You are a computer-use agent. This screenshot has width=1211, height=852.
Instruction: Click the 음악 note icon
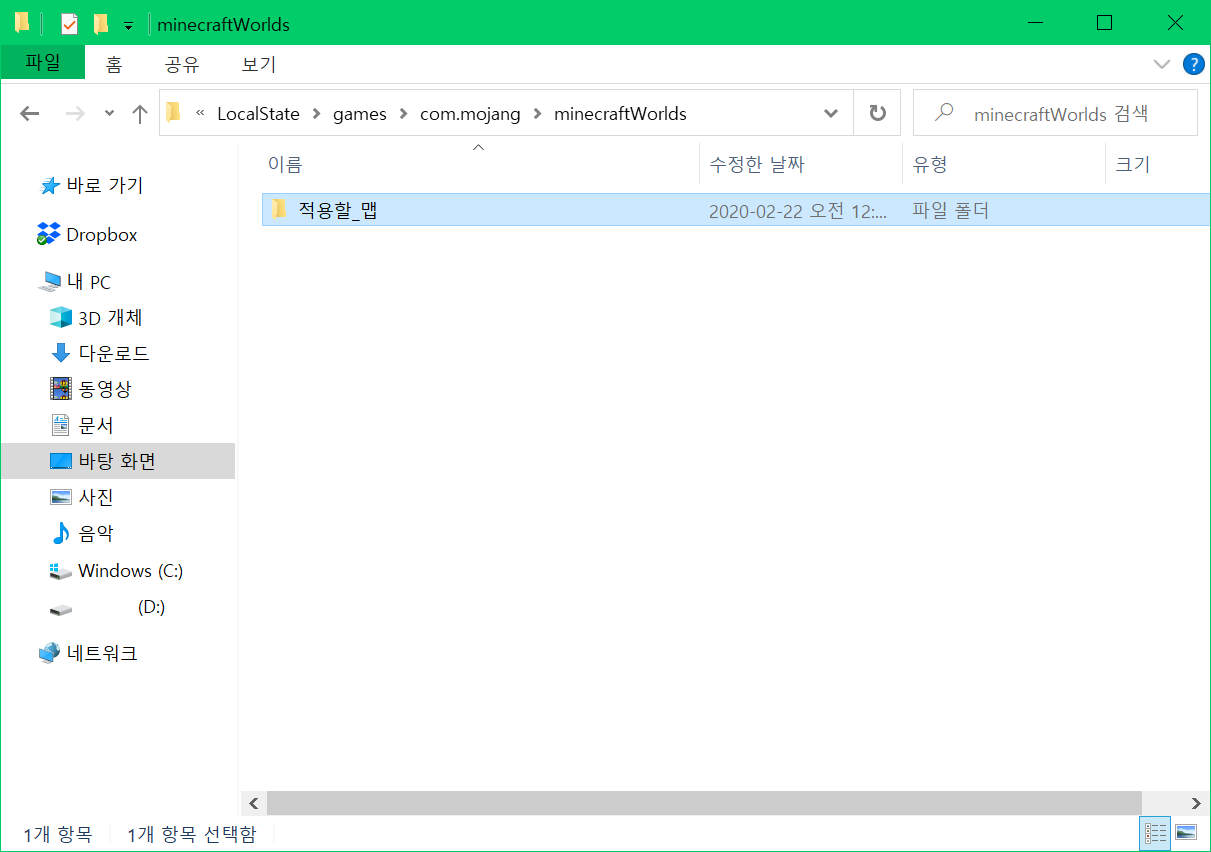[61, 534]
